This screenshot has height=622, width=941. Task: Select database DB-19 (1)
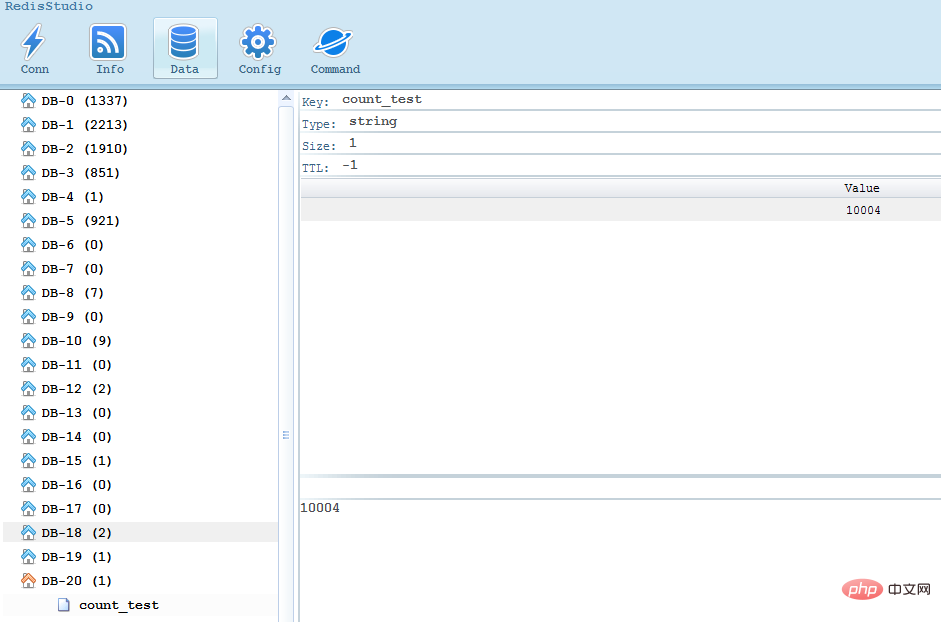76,557
